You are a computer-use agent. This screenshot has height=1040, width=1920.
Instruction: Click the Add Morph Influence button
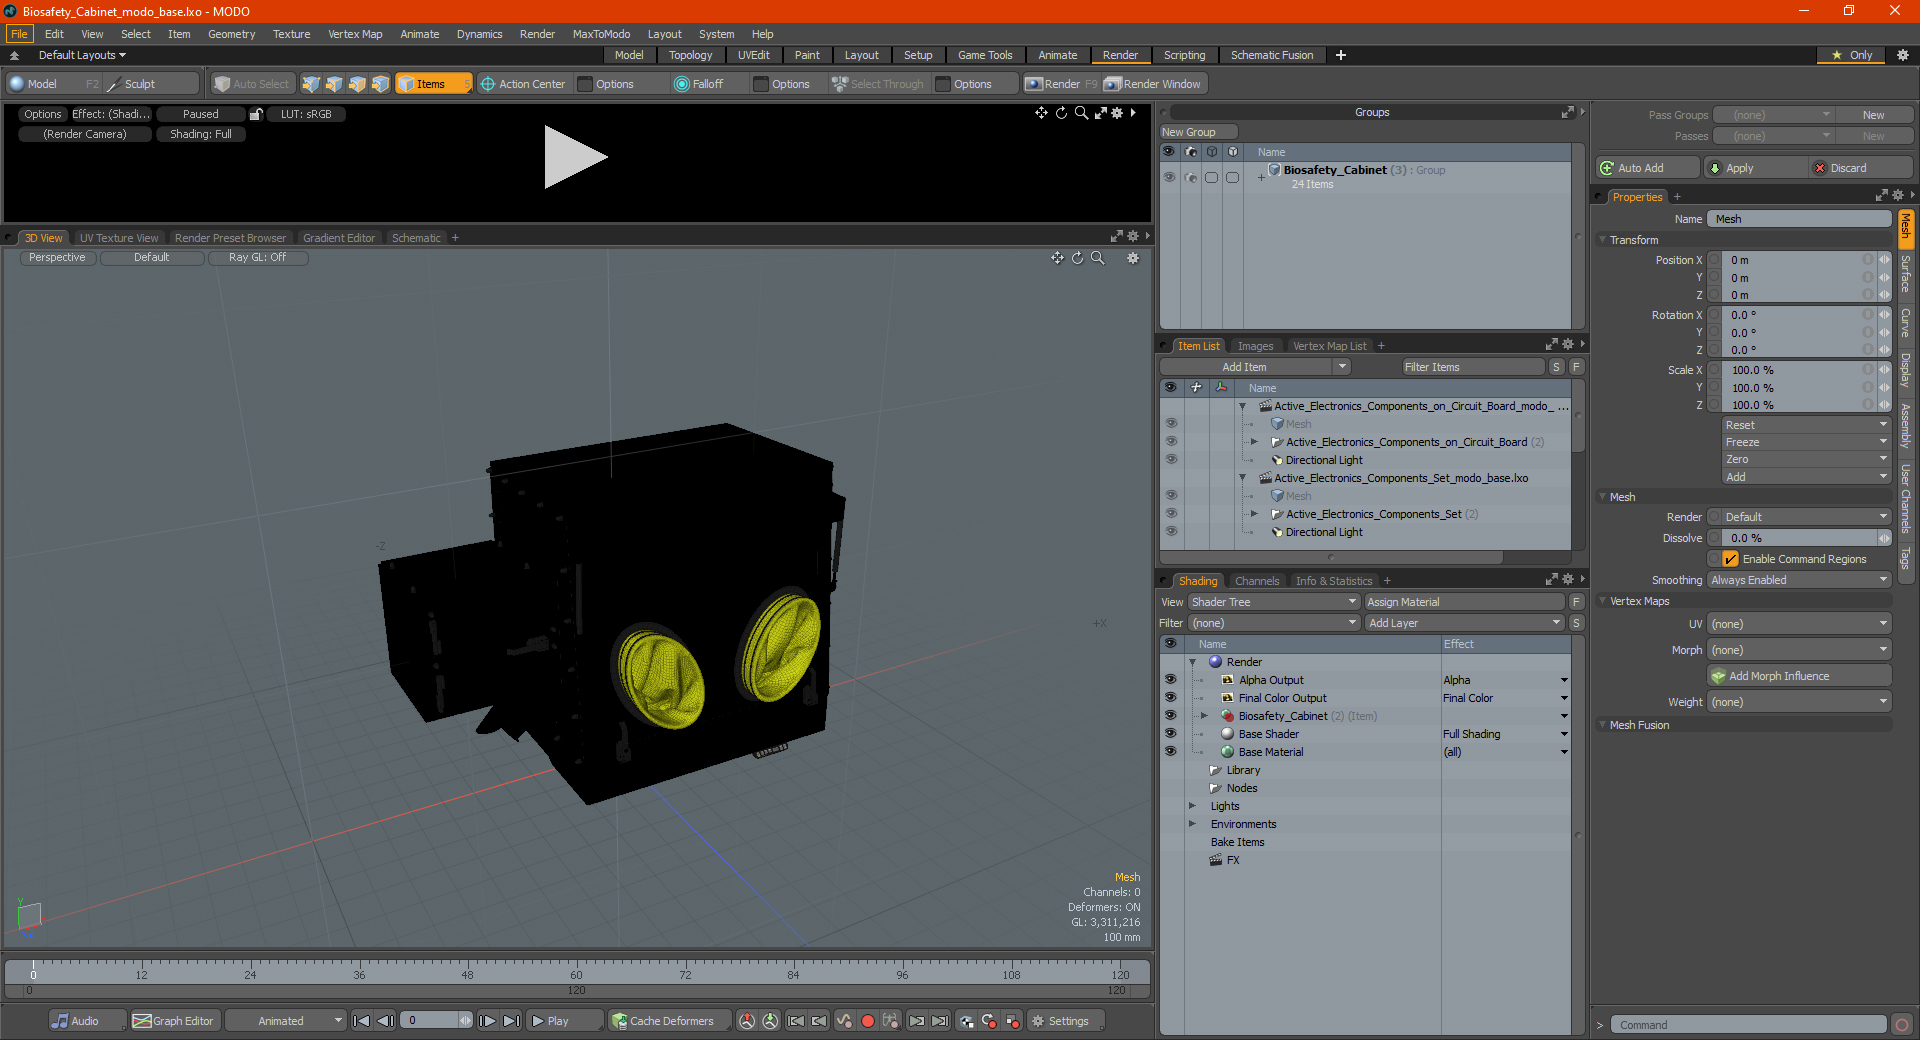(x=1799, y=676)
